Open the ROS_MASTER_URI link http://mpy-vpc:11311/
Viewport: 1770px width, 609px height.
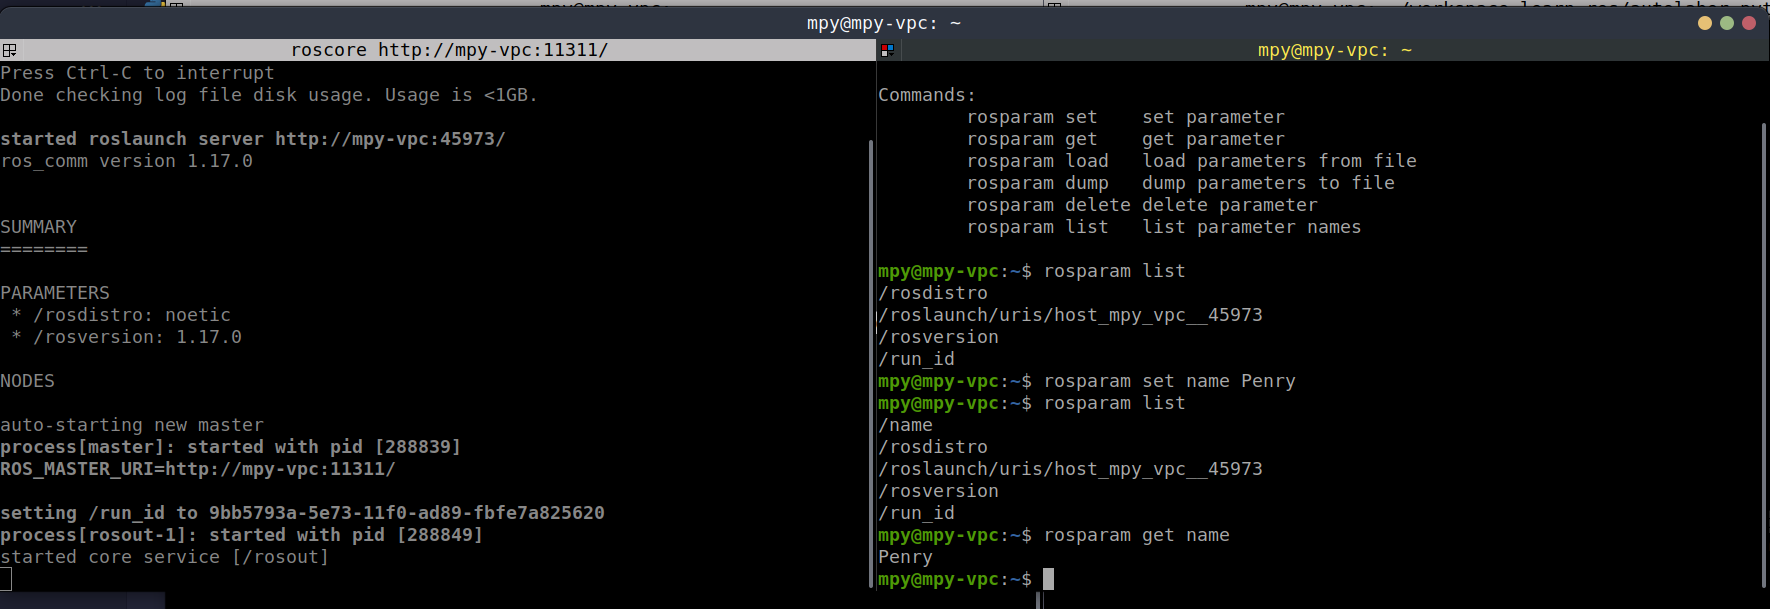(280, 469)
